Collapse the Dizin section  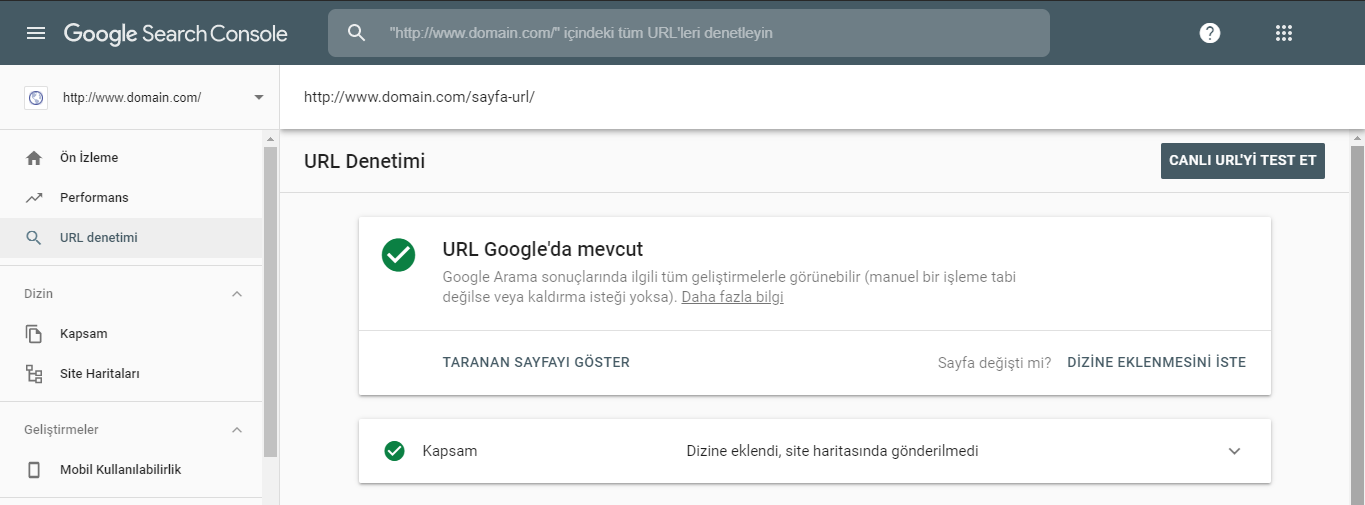pos(237,294)
